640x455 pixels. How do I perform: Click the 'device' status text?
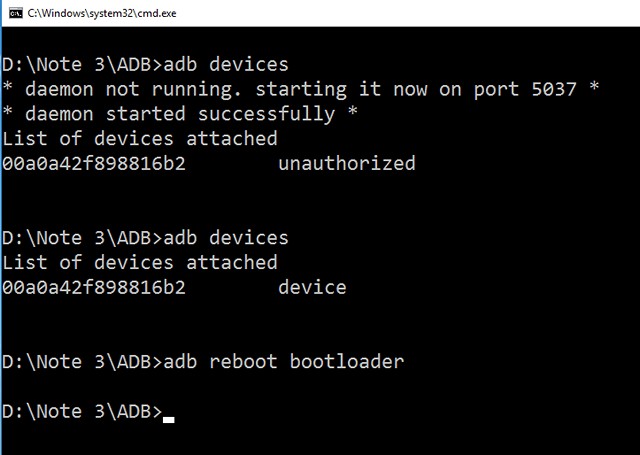[x=312, y=287]
